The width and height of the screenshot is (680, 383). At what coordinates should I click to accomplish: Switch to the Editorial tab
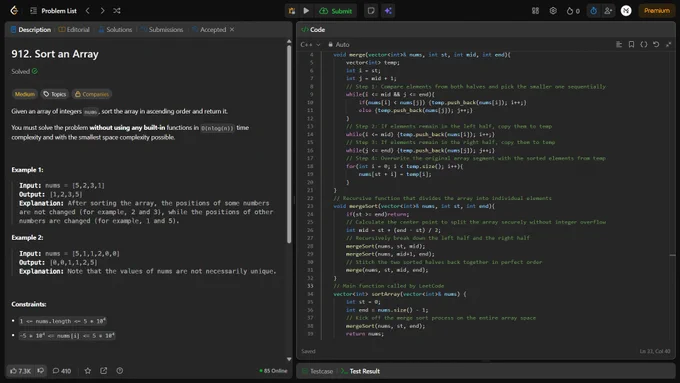[x=74, y=29]
